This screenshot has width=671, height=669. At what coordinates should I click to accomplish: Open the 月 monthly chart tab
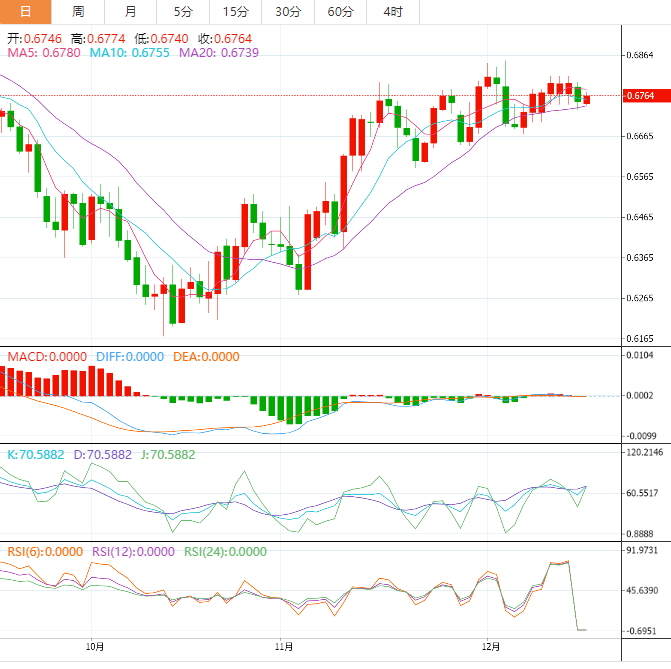click(131, 12)
